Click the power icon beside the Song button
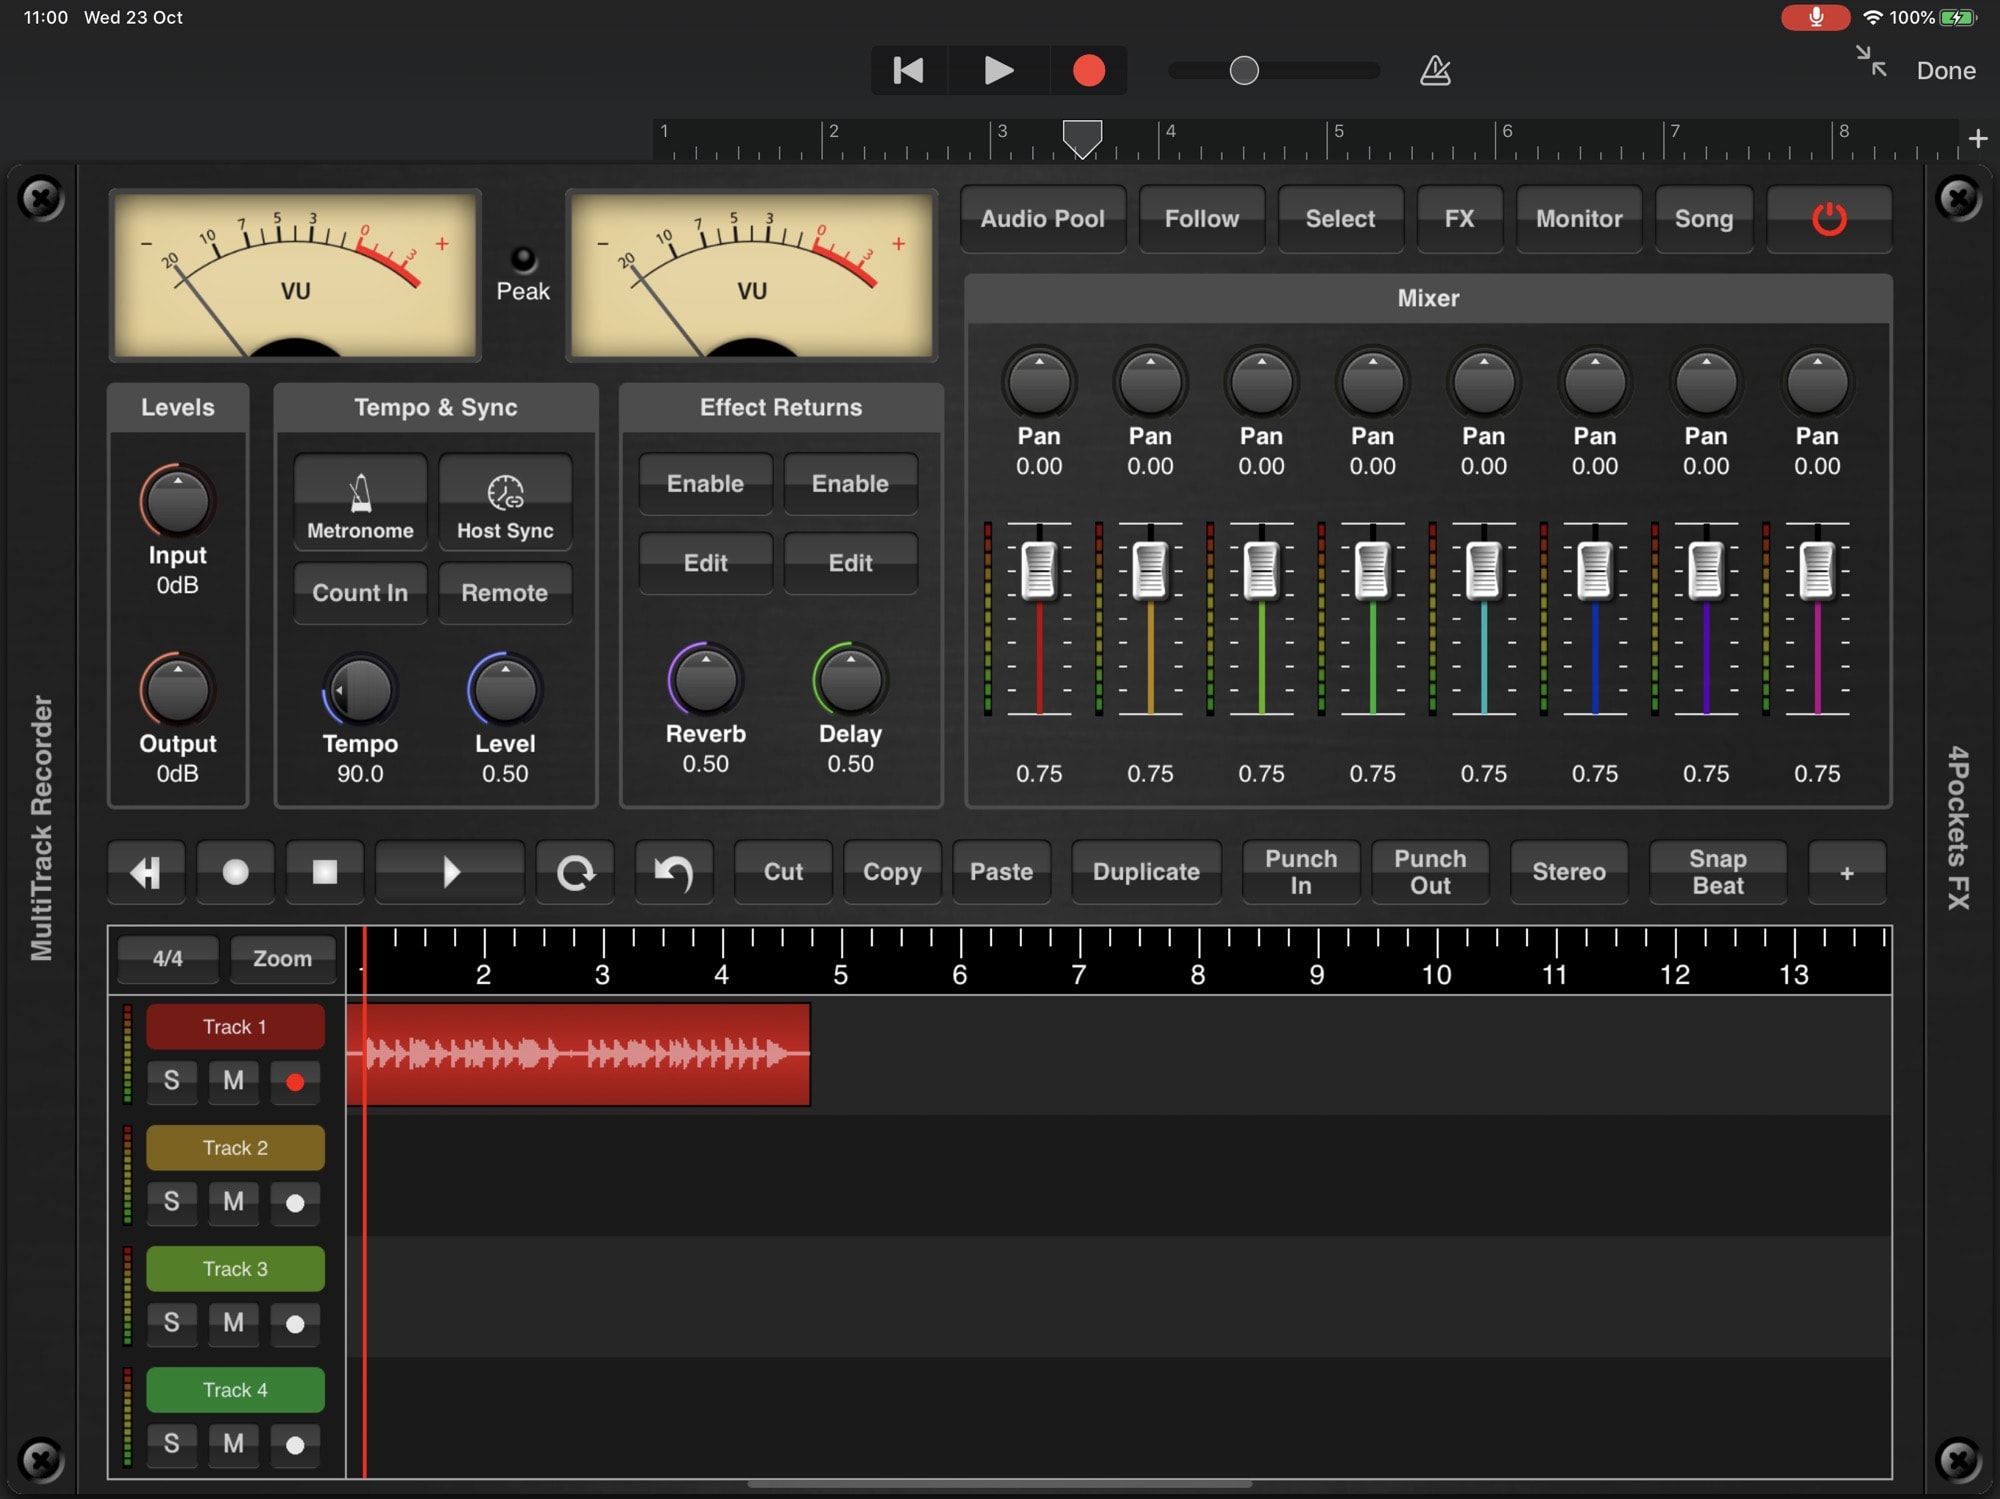This screenshot has height=1499, width=2000. [1827, 219]
